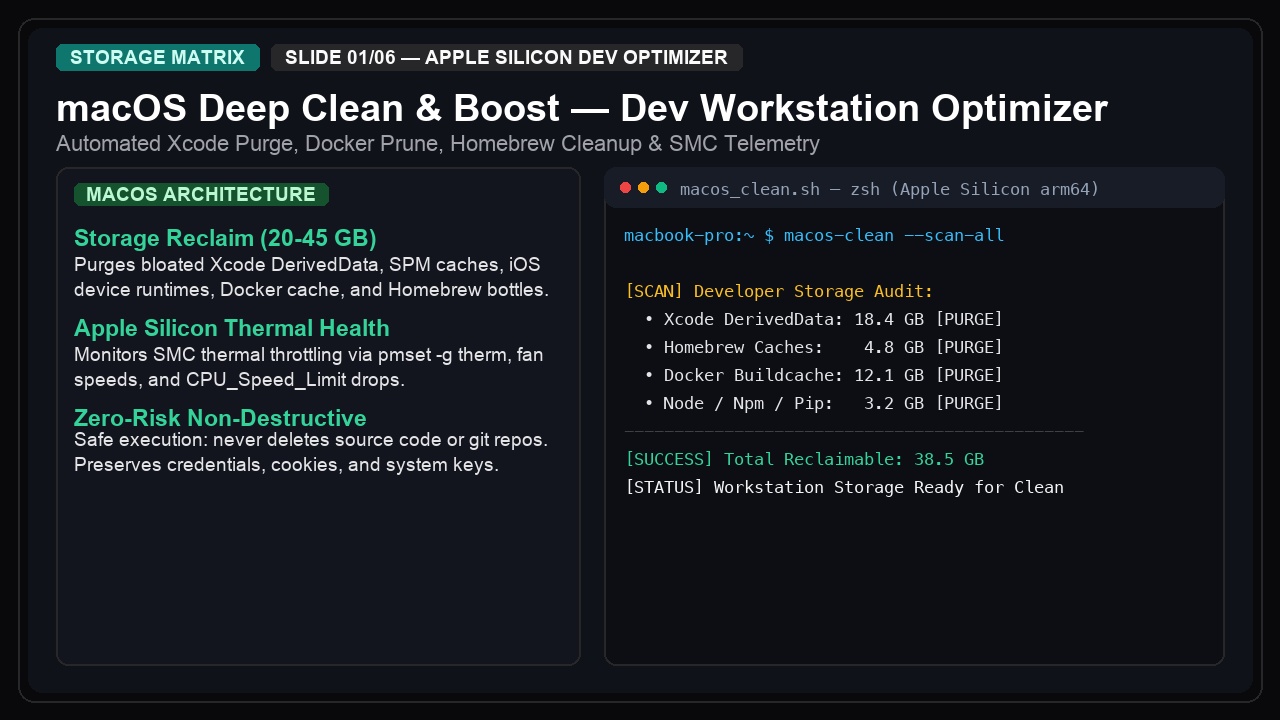Click the subtitle mentioning SMC Telemetry

point(438,144)
